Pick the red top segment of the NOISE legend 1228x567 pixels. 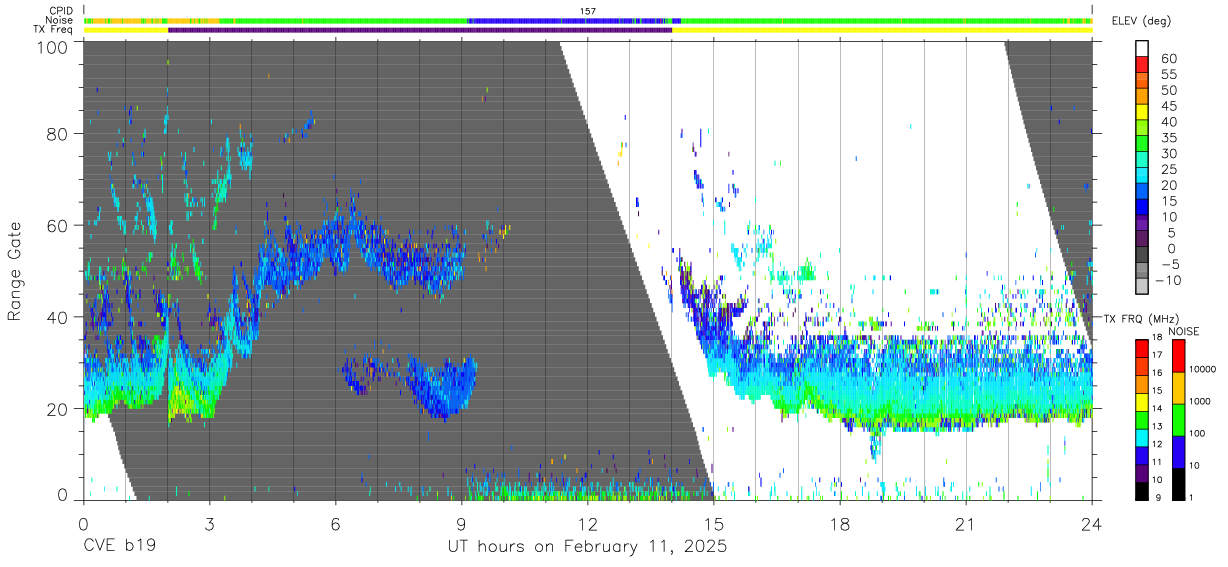pos(1181,355)
